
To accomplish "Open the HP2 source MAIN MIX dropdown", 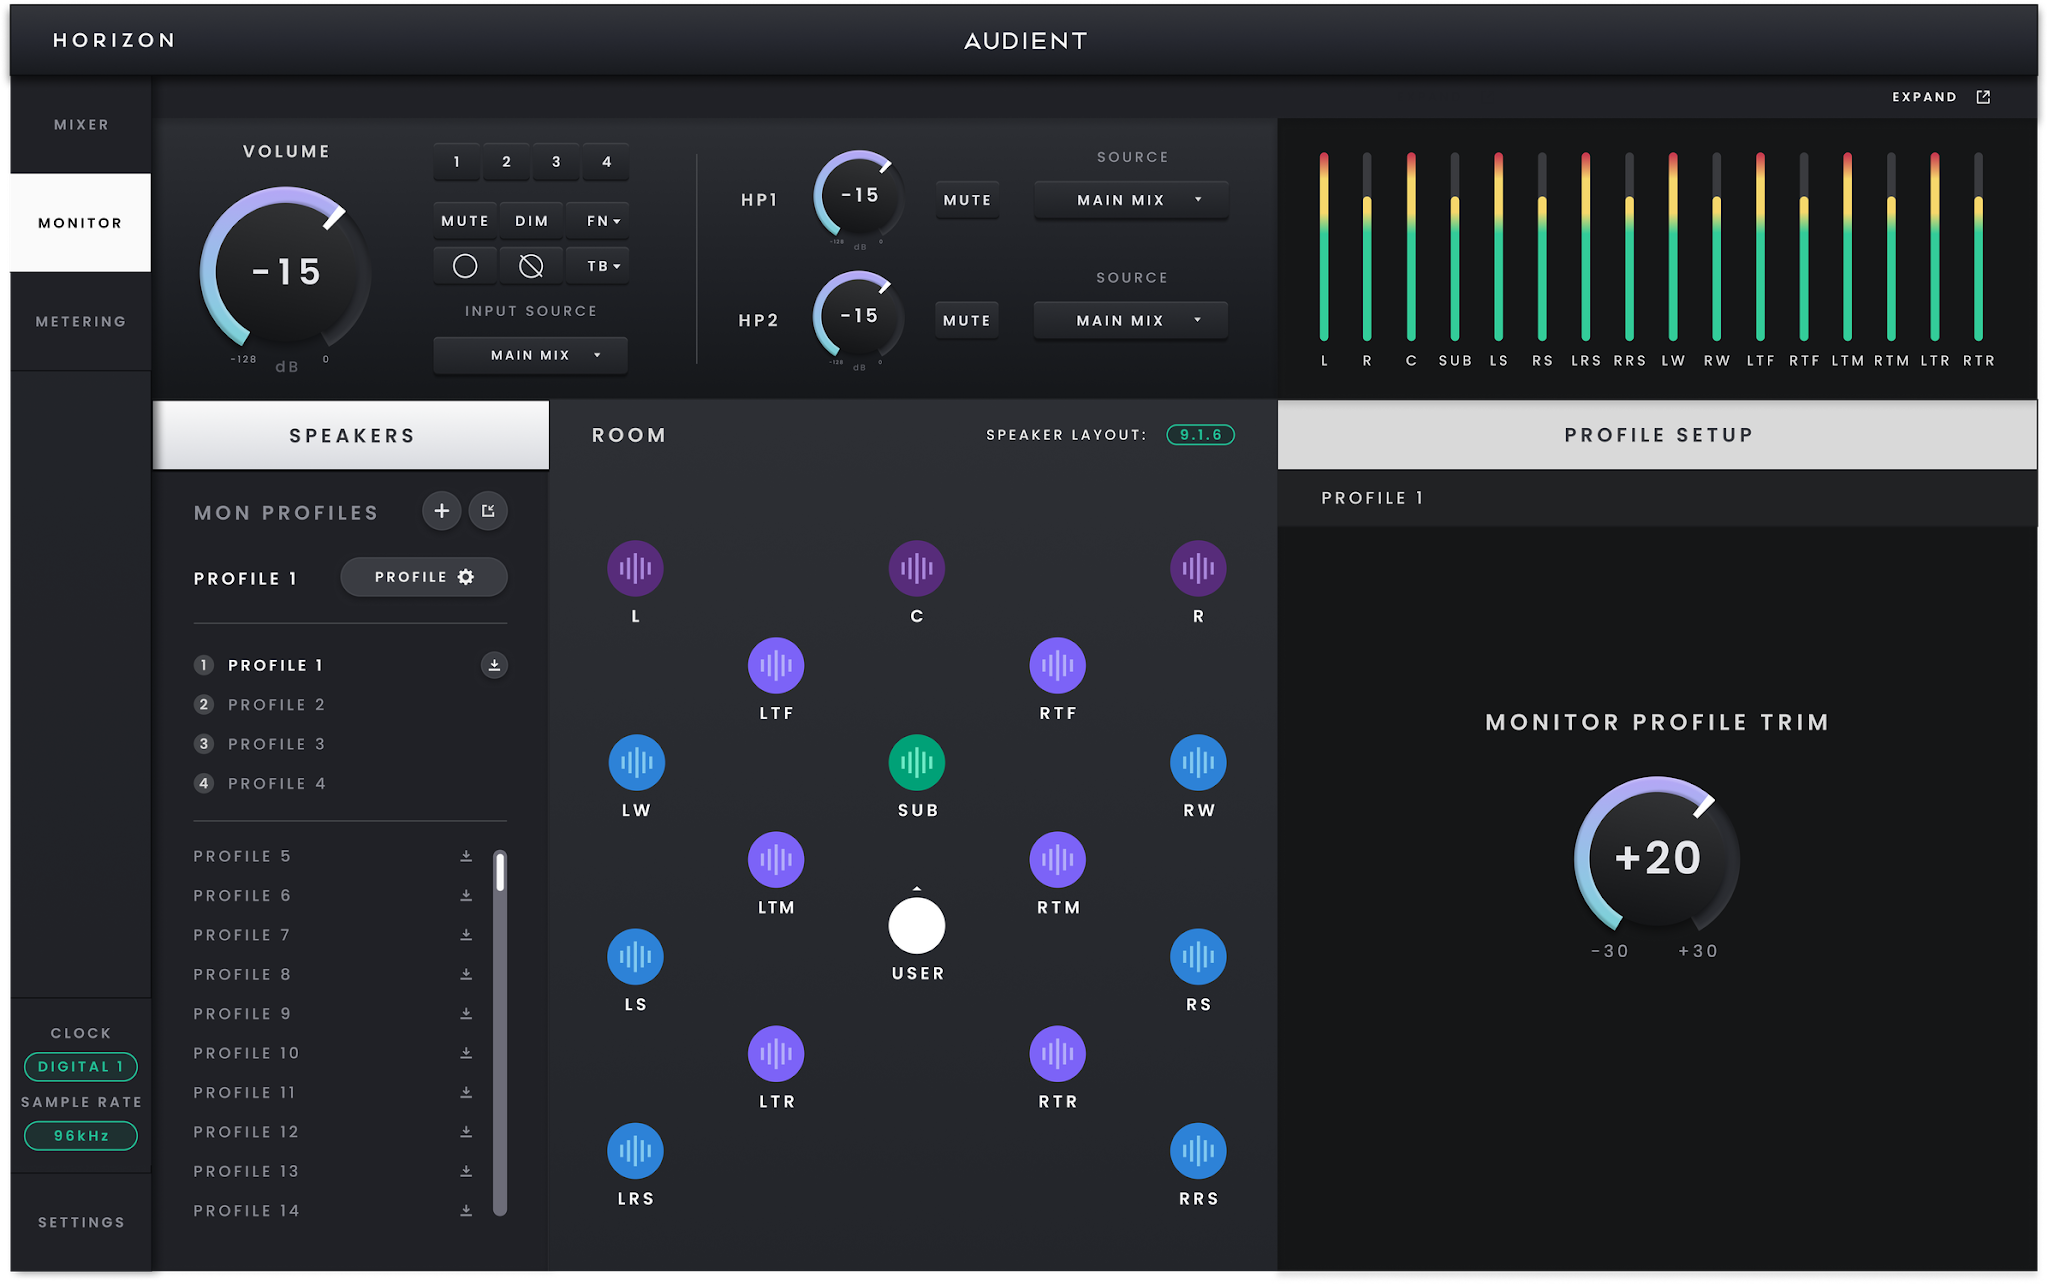I will click(1131, 320).
